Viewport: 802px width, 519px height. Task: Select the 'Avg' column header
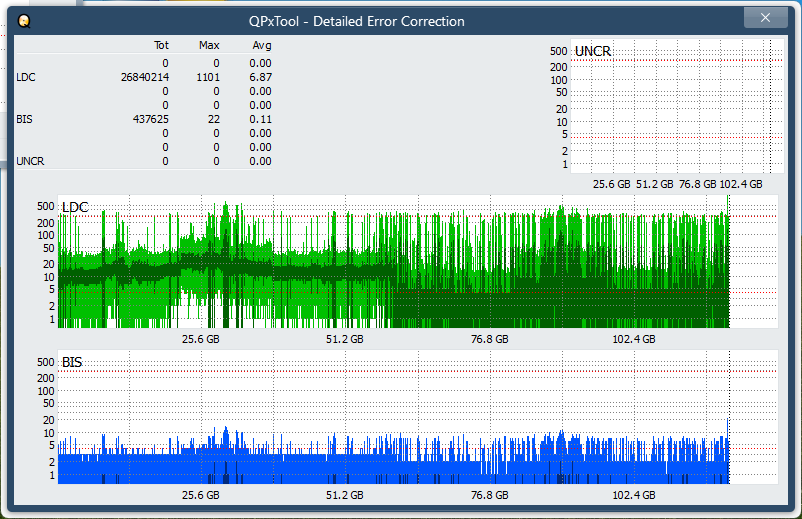262,45
